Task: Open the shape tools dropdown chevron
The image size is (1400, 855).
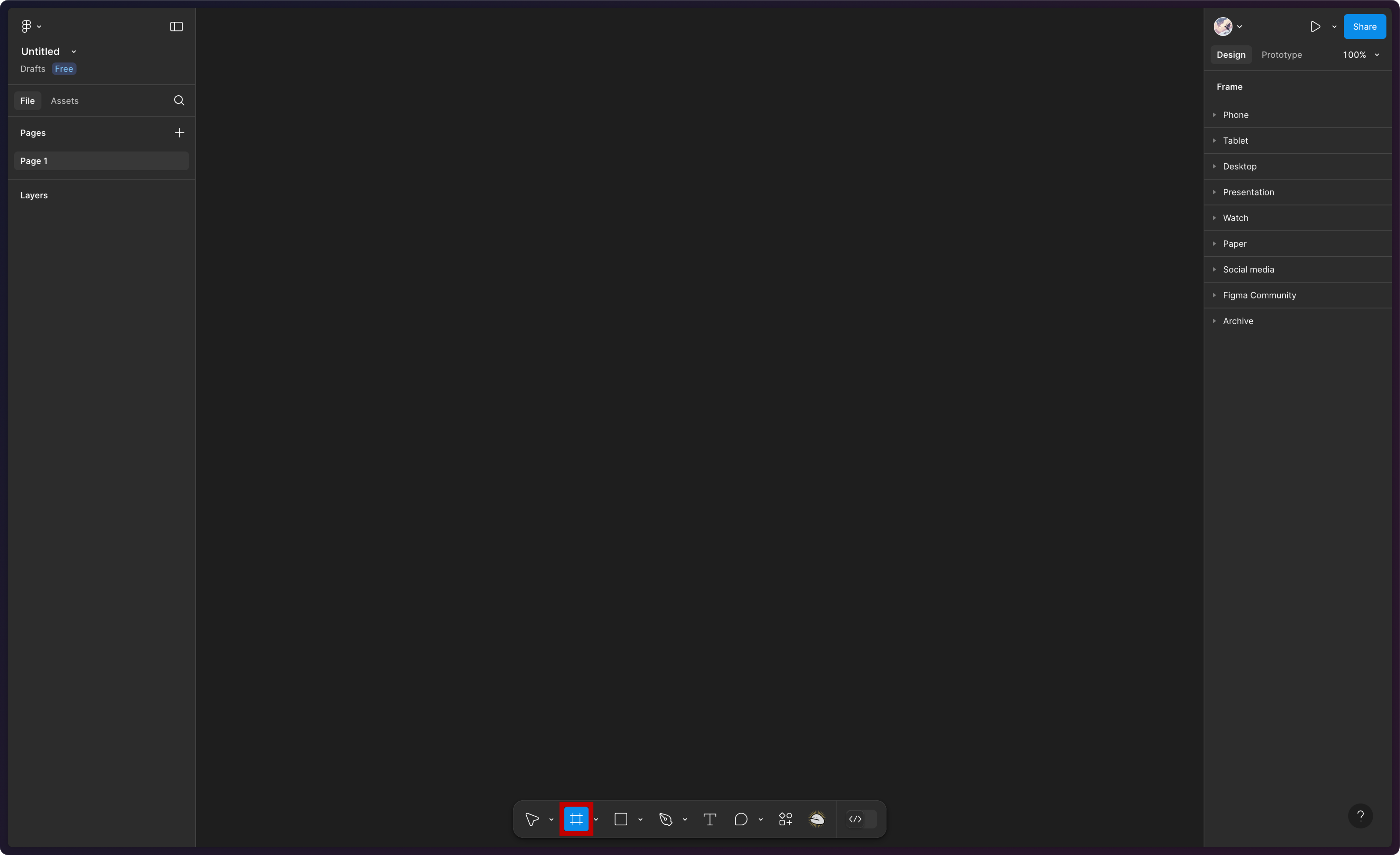Action: pyautogui.click(x=640, y=820)
